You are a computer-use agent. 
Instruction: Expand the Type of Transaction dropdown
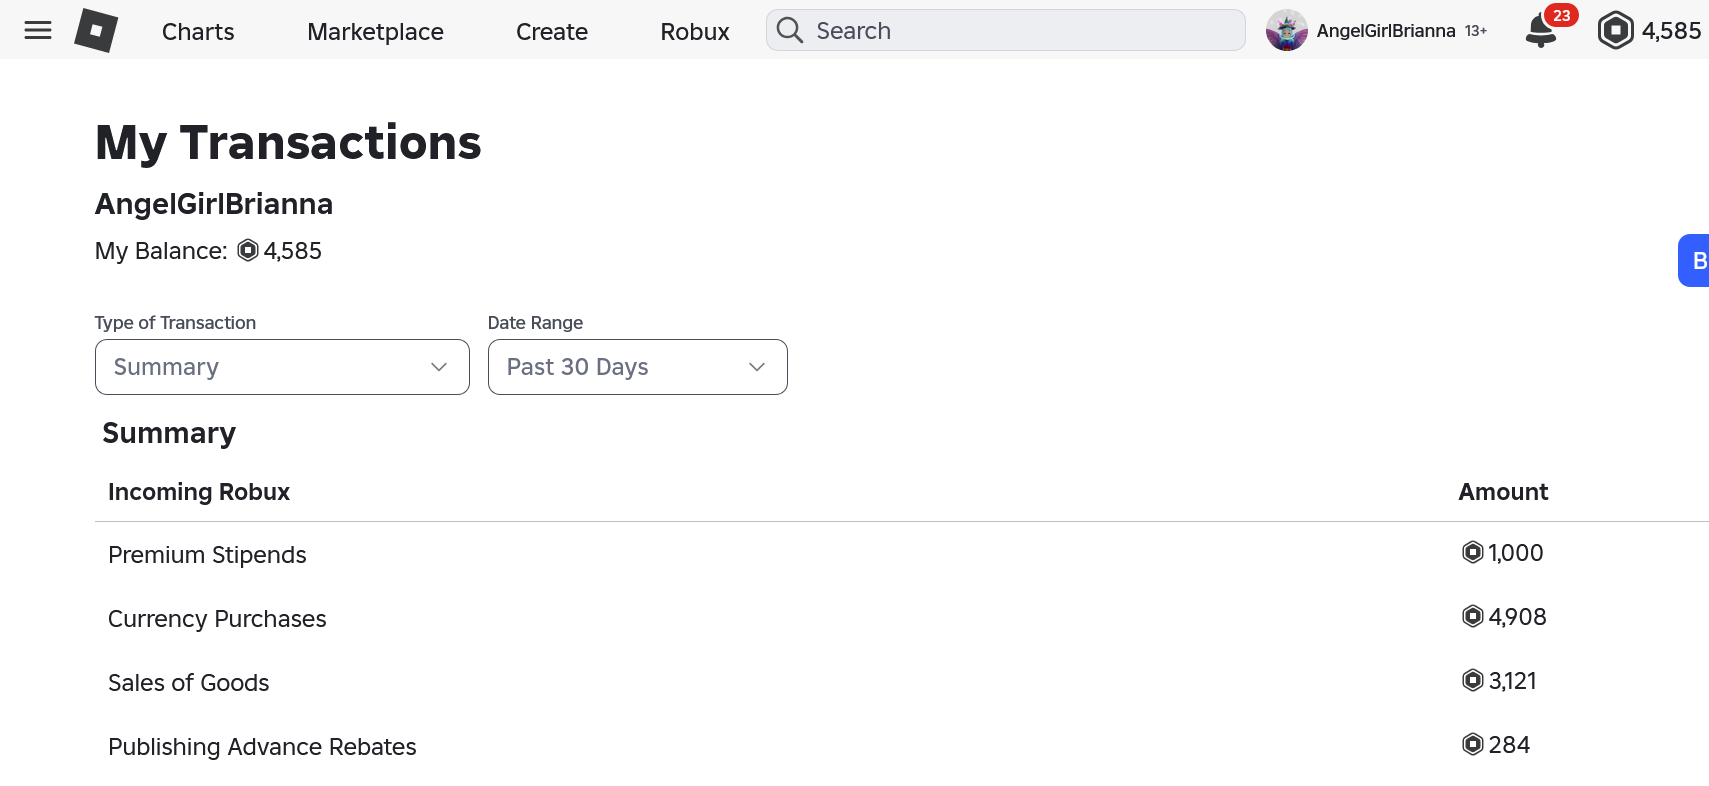[282, 367]
